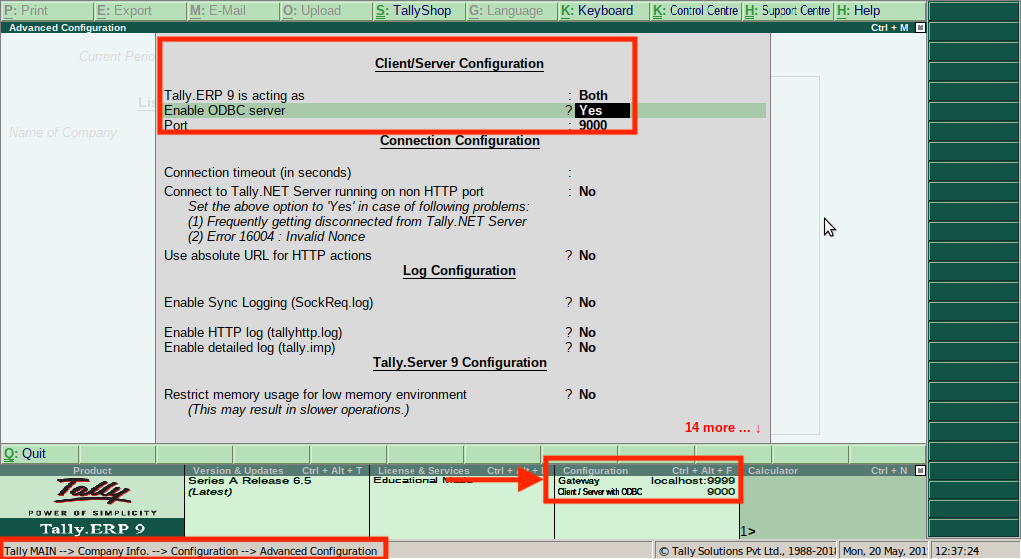Click the date Mon, 20 May in status bar

(884, 551)
